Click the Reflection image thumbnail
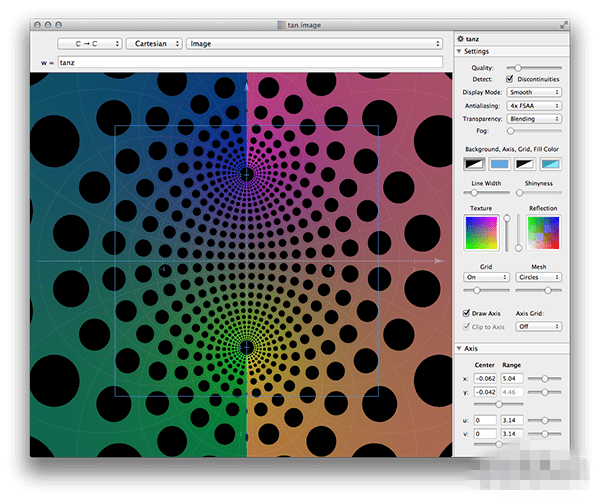 [543, 233]
